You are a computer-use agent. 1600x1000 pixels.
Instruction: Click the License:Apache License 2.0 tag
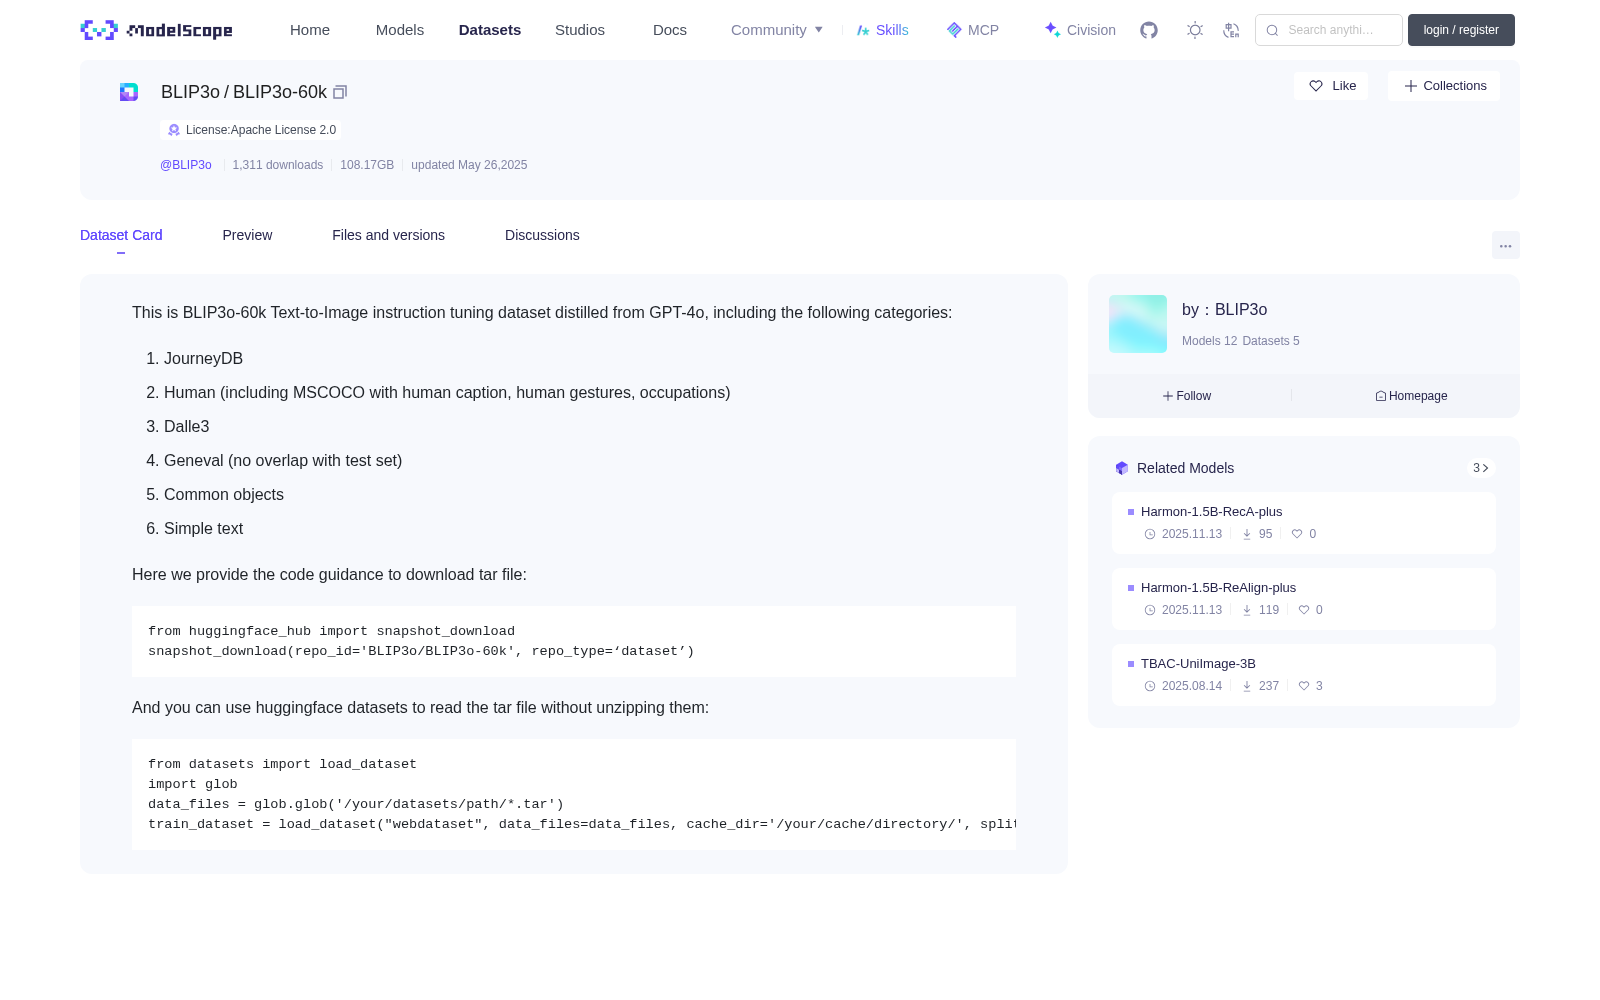[x=251, y=130]
